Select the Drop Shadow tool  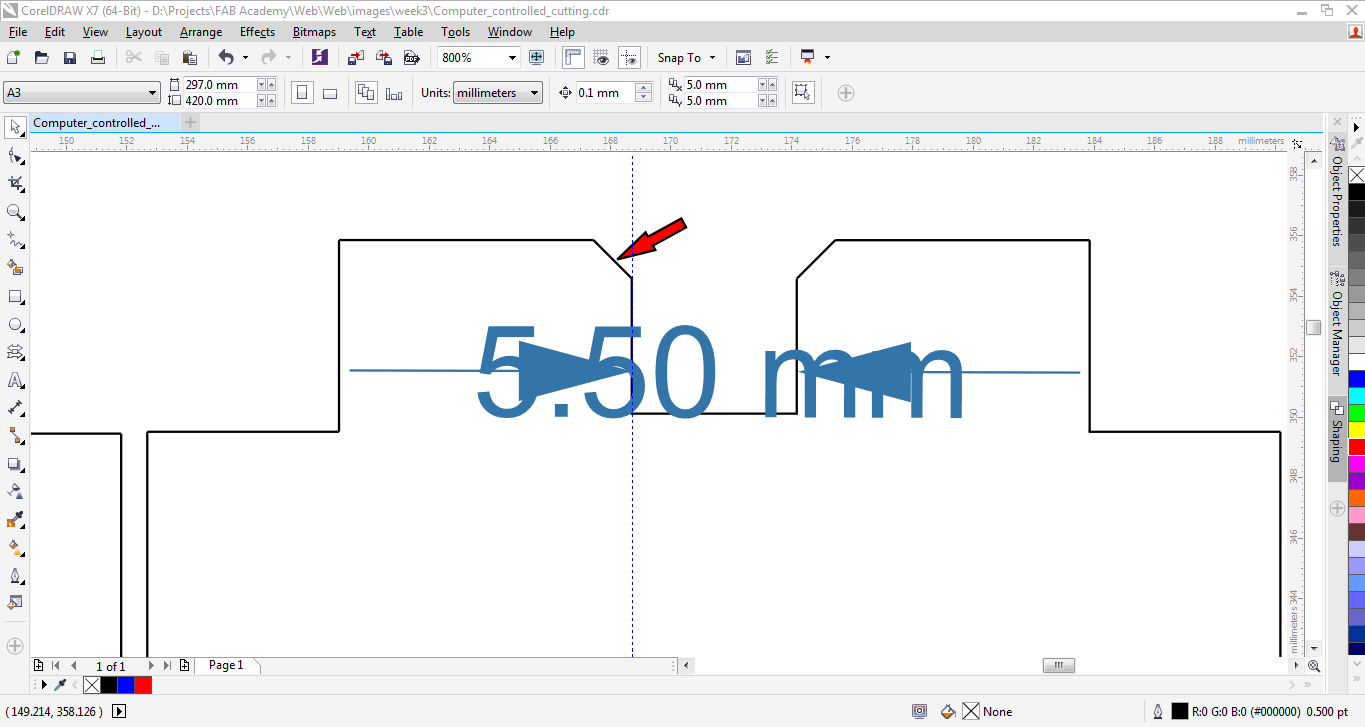tap(16, 465)
